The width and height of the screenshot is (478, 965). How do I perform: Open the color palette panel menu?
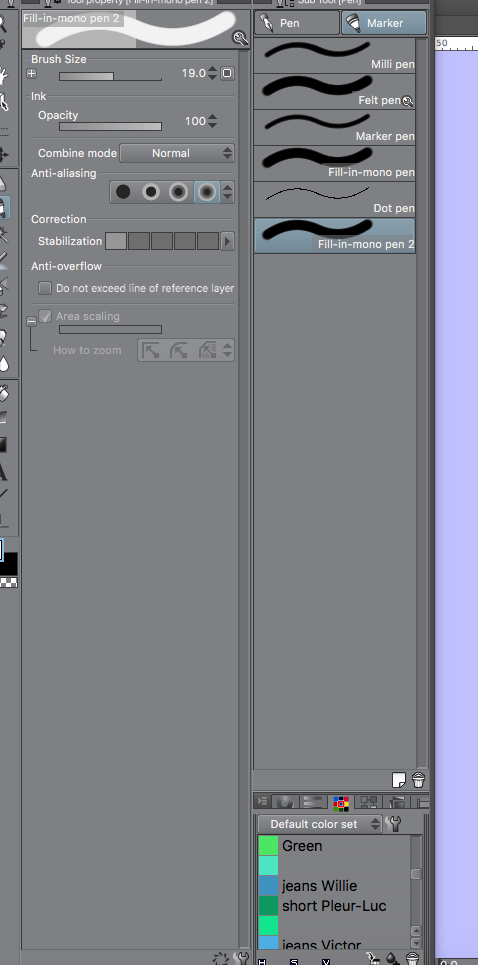point(262,801)
